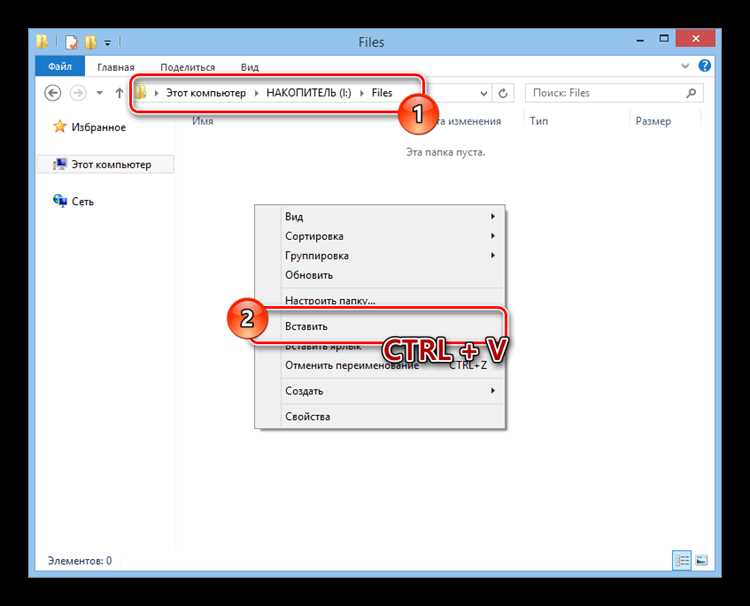
Task: Choose Свойства in the context menu
Action: [x=380, y=417]
